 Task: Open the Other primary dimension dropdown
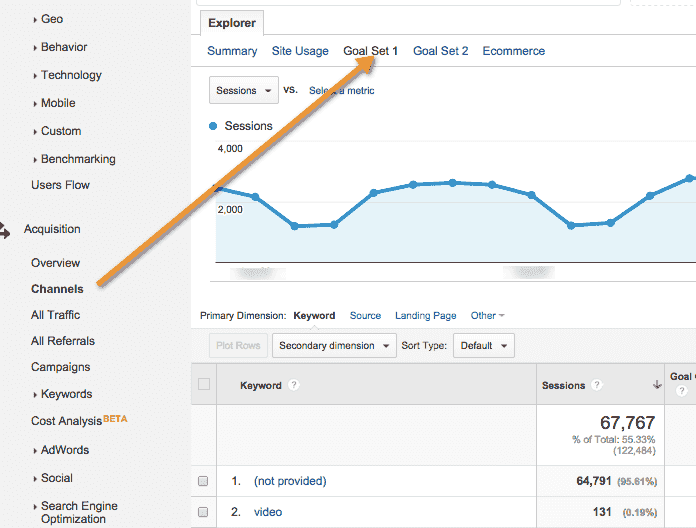pyautogui.click(x=488, y=316)
